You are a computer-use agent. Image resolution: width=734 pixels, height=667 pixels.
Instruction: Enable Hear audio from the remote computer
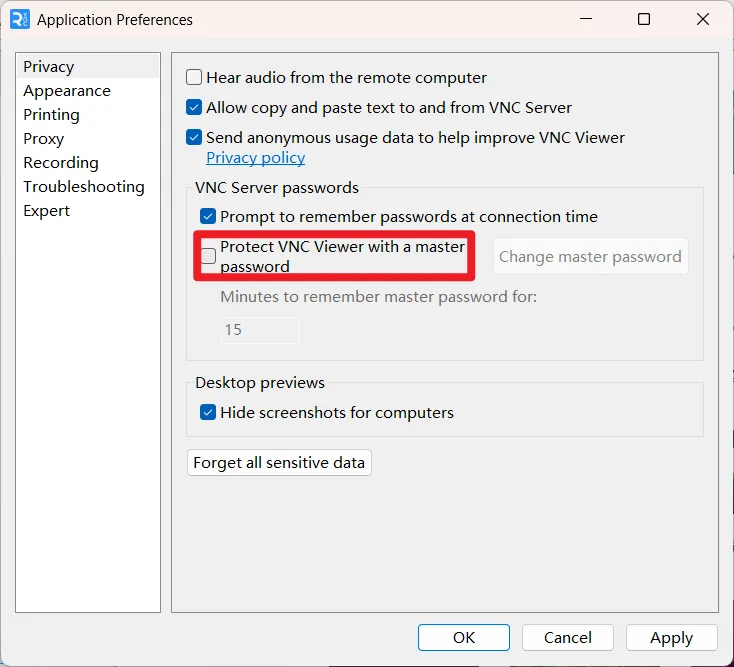point(194,77)
